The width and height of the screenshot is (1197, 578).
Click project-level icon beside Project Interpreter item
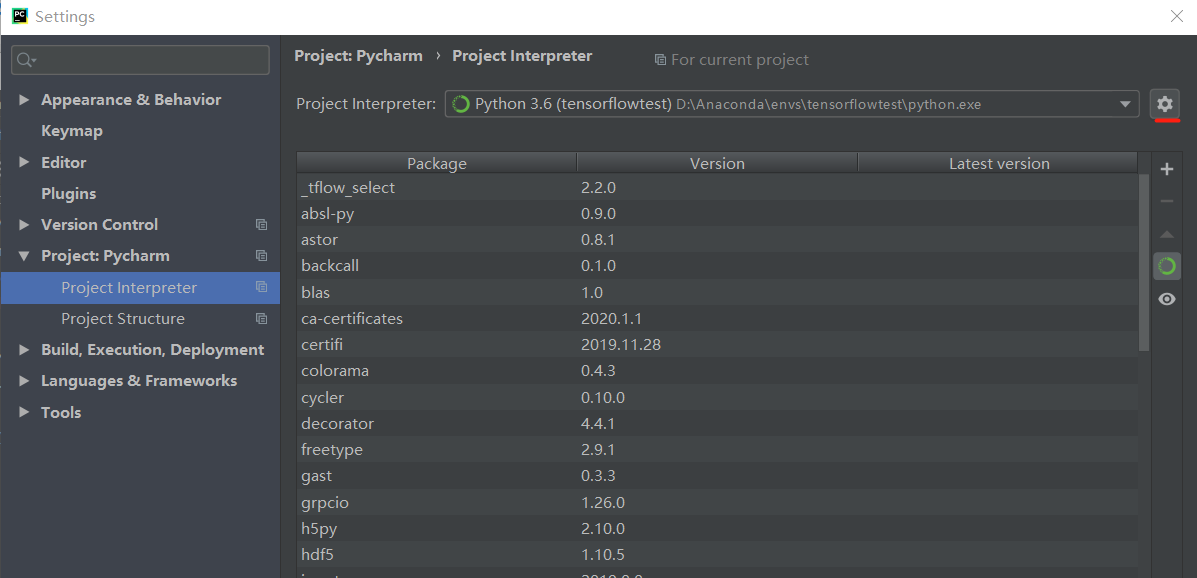tap(262, 287)
